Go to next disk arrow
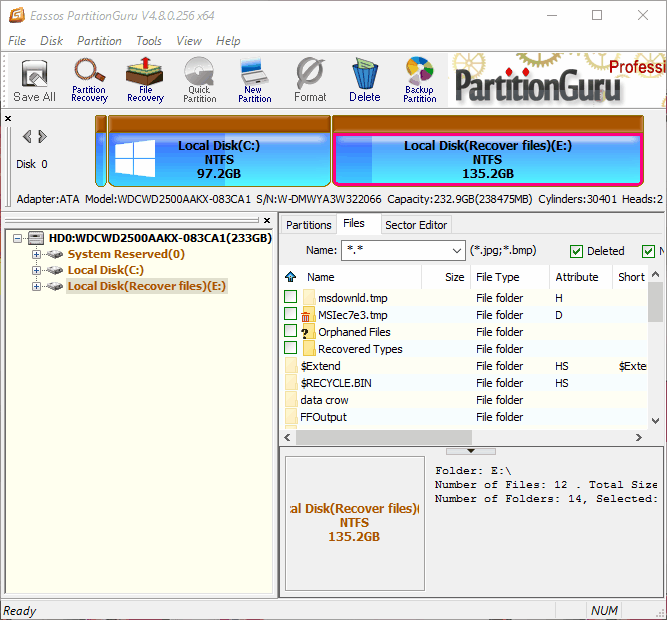This screenshot has width=667, height=620. [x=42, y=137]
